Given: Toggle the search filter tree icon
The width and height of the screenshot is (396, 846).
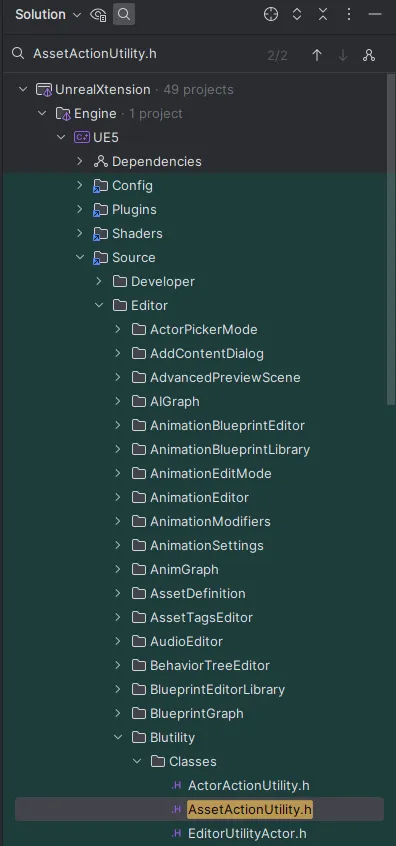Looking at the screenshot, I should click(369, 55).
